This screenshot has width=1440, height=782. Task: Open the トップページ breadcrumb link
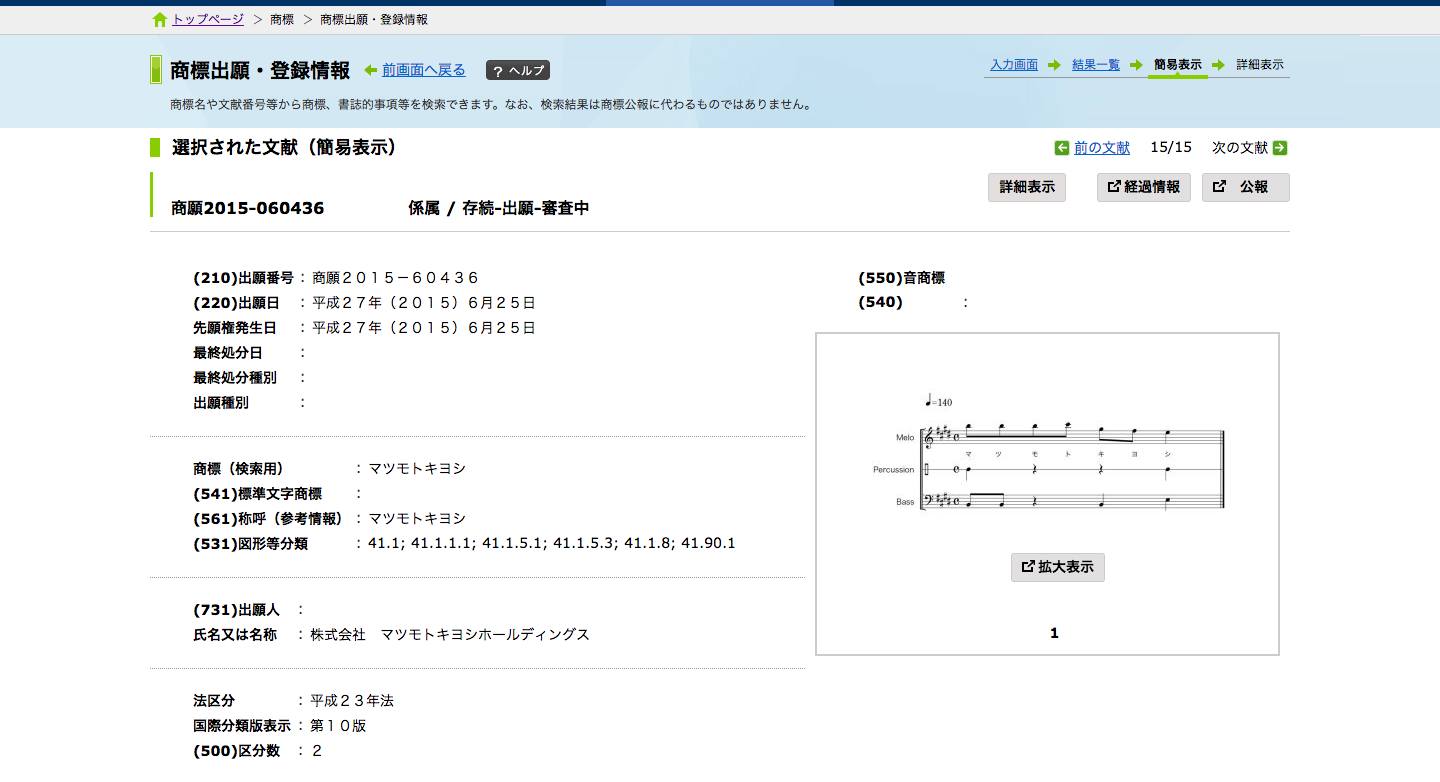tap(205, 18)
